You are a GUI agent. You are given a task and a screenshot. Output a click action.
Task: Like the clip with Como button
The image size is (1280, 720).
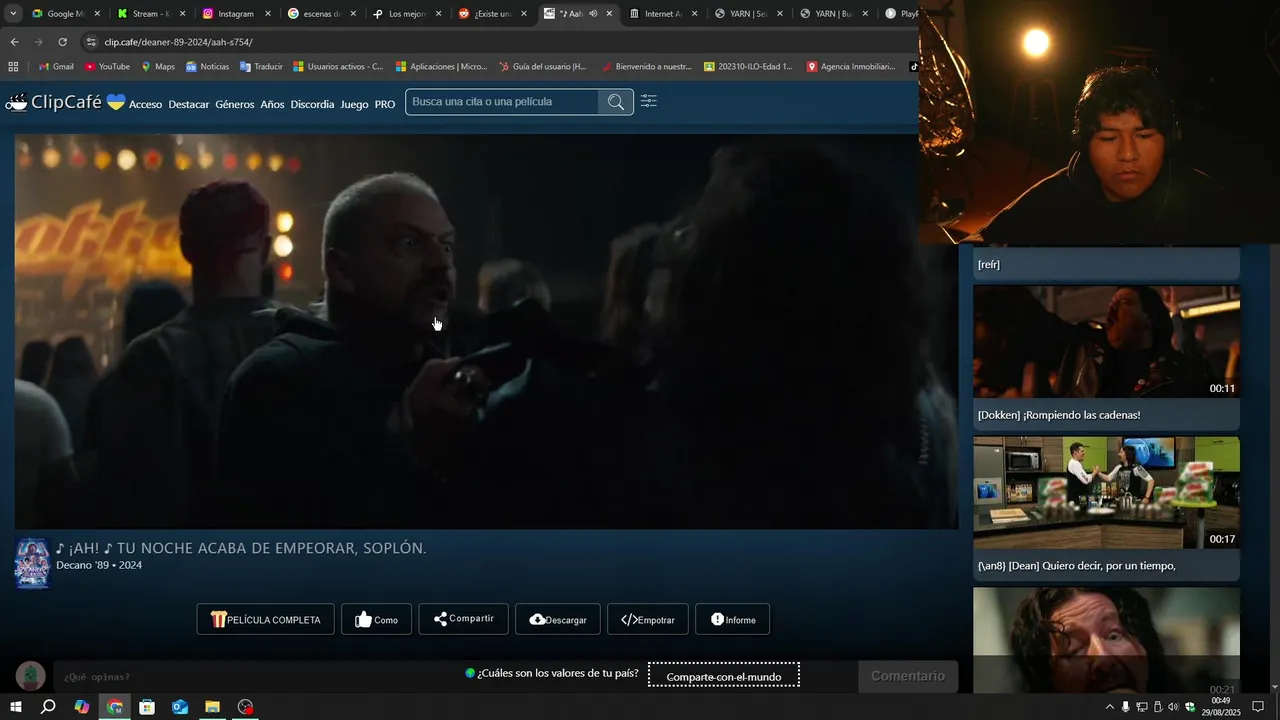point(376,619)
